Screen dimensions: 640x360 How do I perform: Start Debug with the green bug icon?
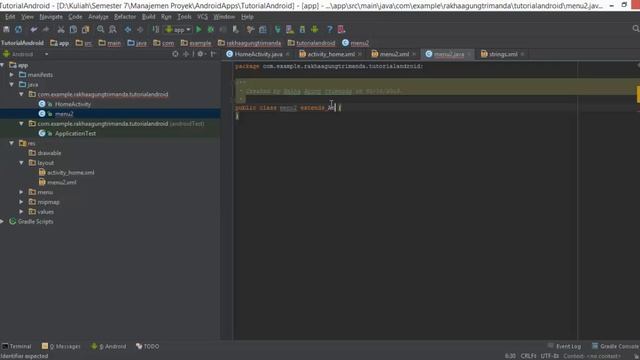pyautogui.click(x=211, y=29)
